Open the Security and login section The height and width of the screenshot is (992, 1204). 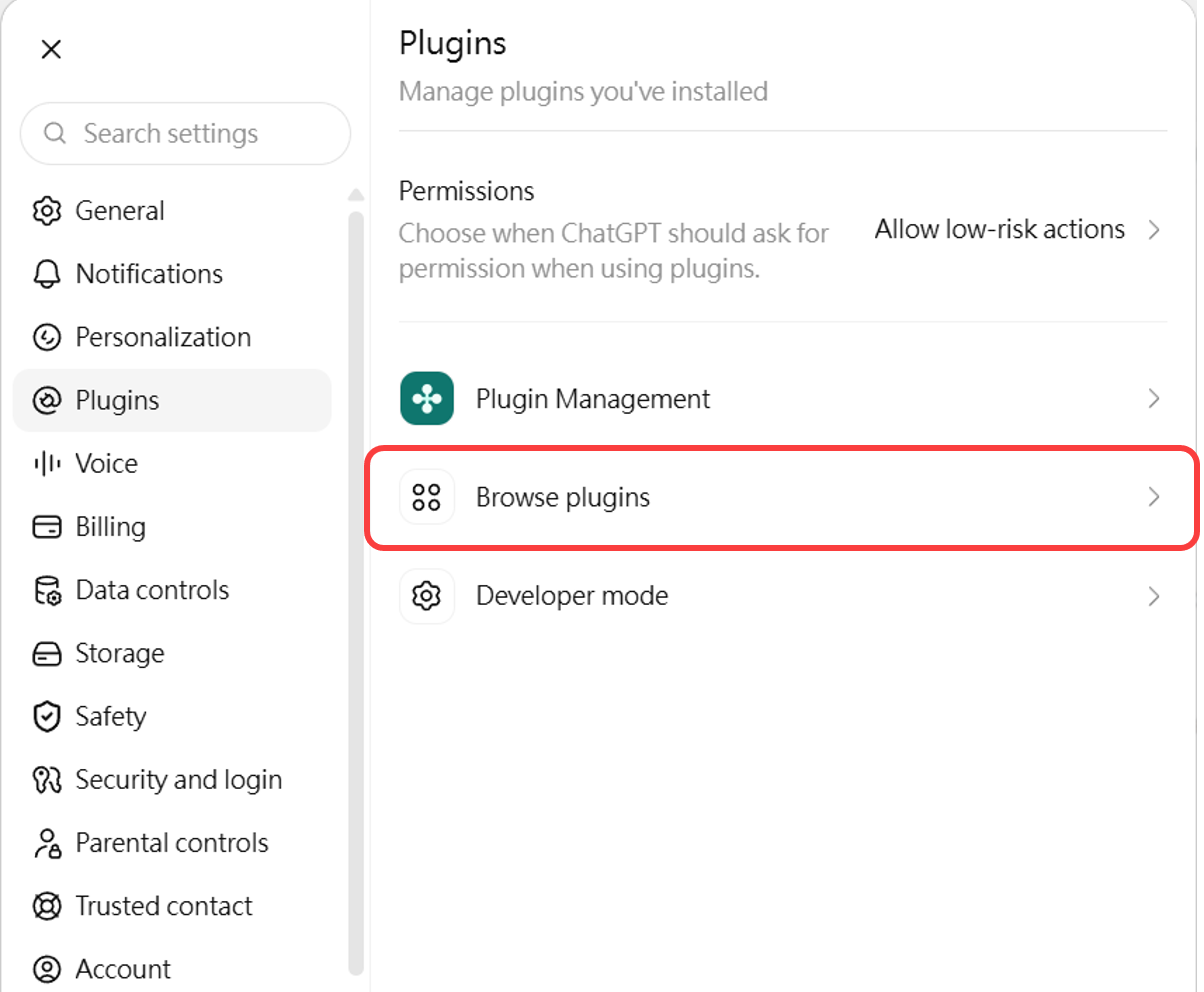tap(172, 779)
